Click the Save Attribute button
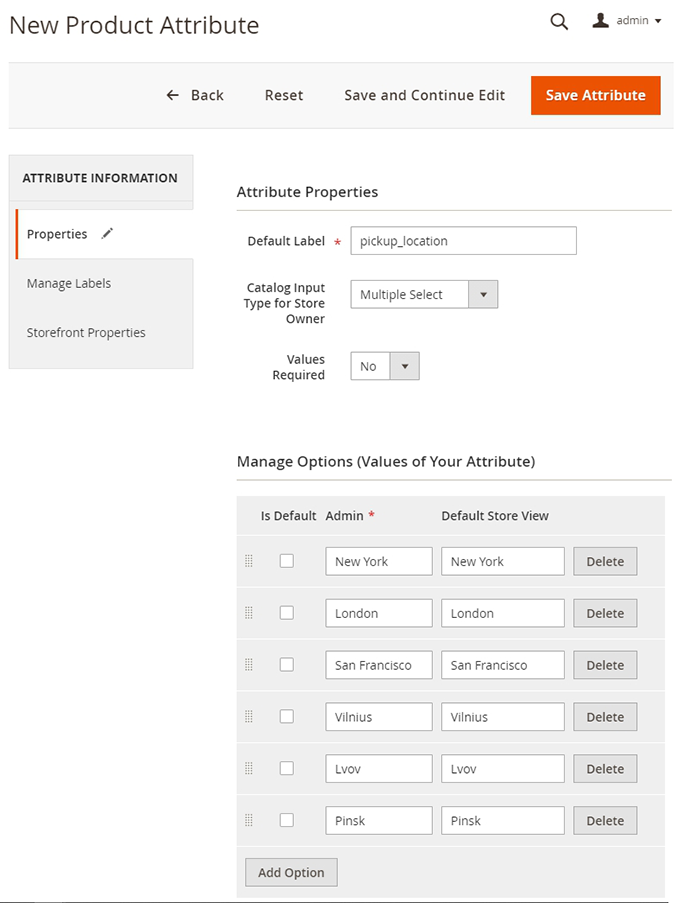Screen dimensions: 684x903 tap(595, 95)
